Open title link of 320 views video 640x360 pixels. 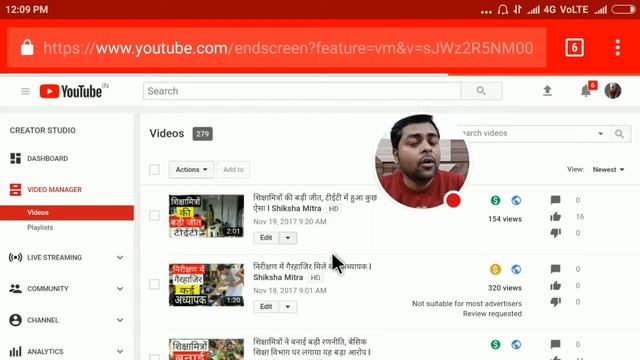click(312, 272)
